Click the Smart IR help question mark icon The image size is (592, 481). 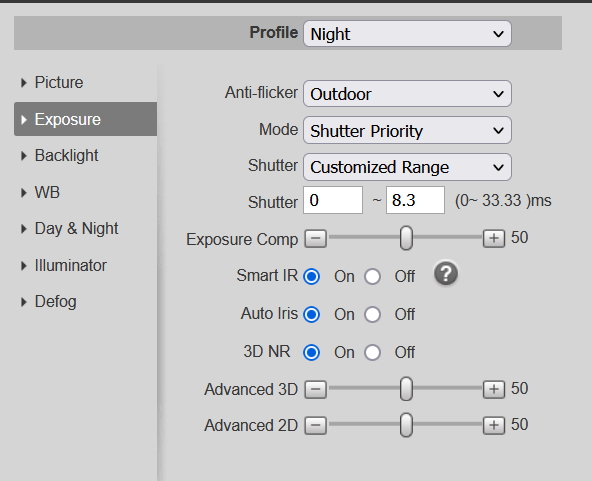pyautogui.click(x=446, y=273)
